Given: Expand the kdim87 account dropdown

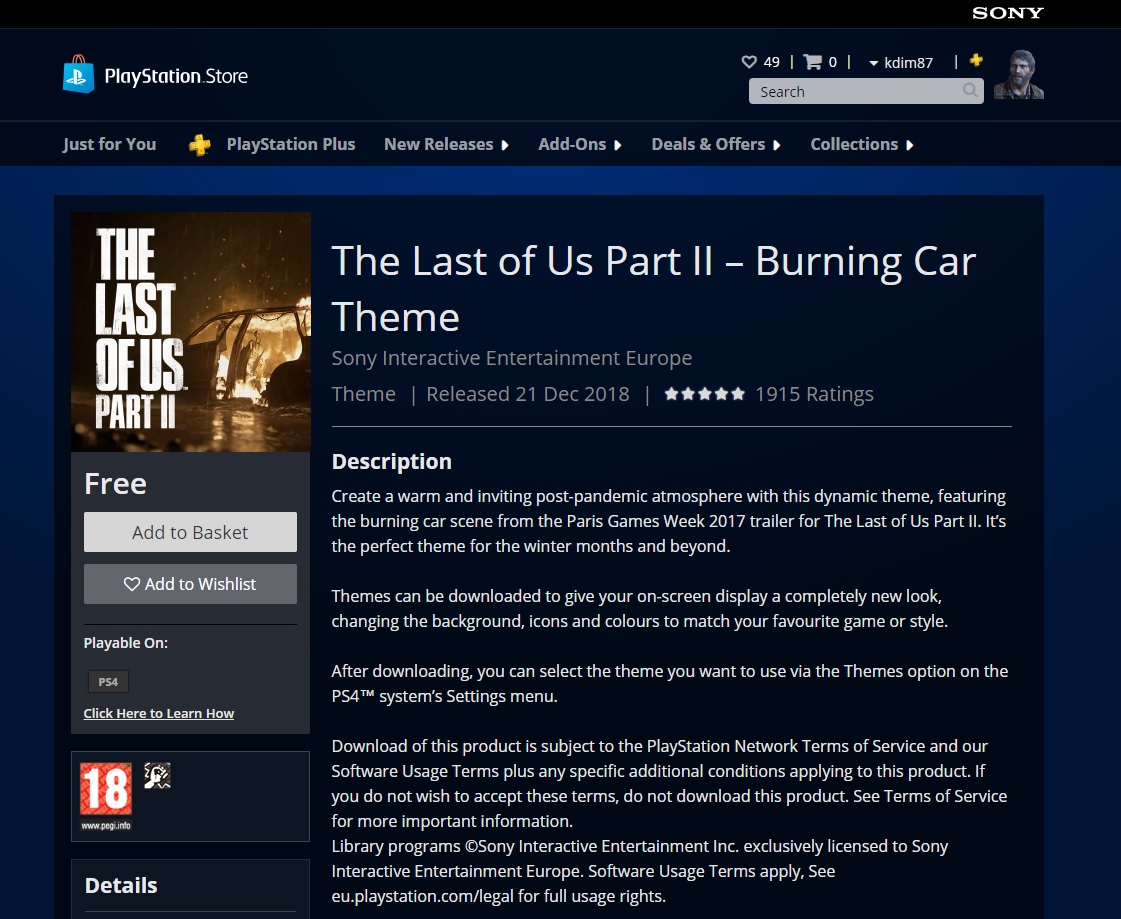Looking at the screenshot, I should [x=900, y=63].
